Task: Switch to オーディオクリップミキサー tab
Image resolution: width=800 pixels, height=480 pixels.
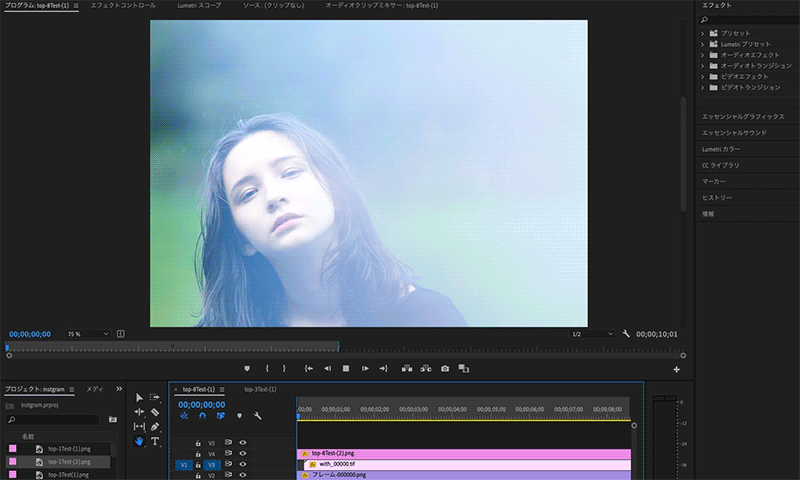Action: pyautogui.click(x=382, y=6)
